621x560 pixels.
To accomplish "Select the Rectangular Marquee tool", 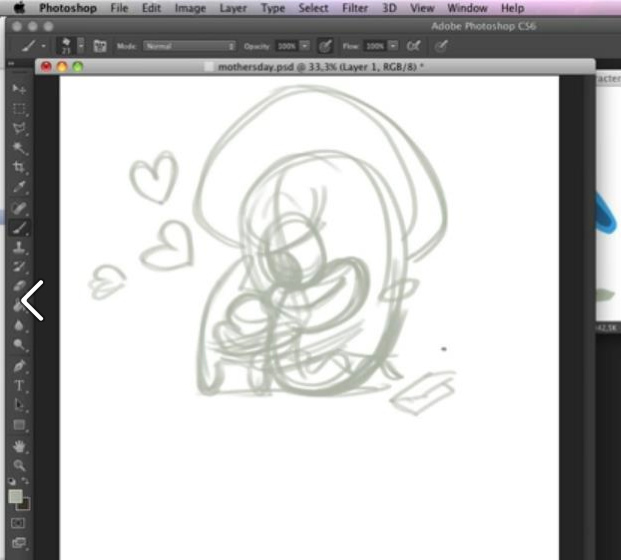I will tap(19, 109).
